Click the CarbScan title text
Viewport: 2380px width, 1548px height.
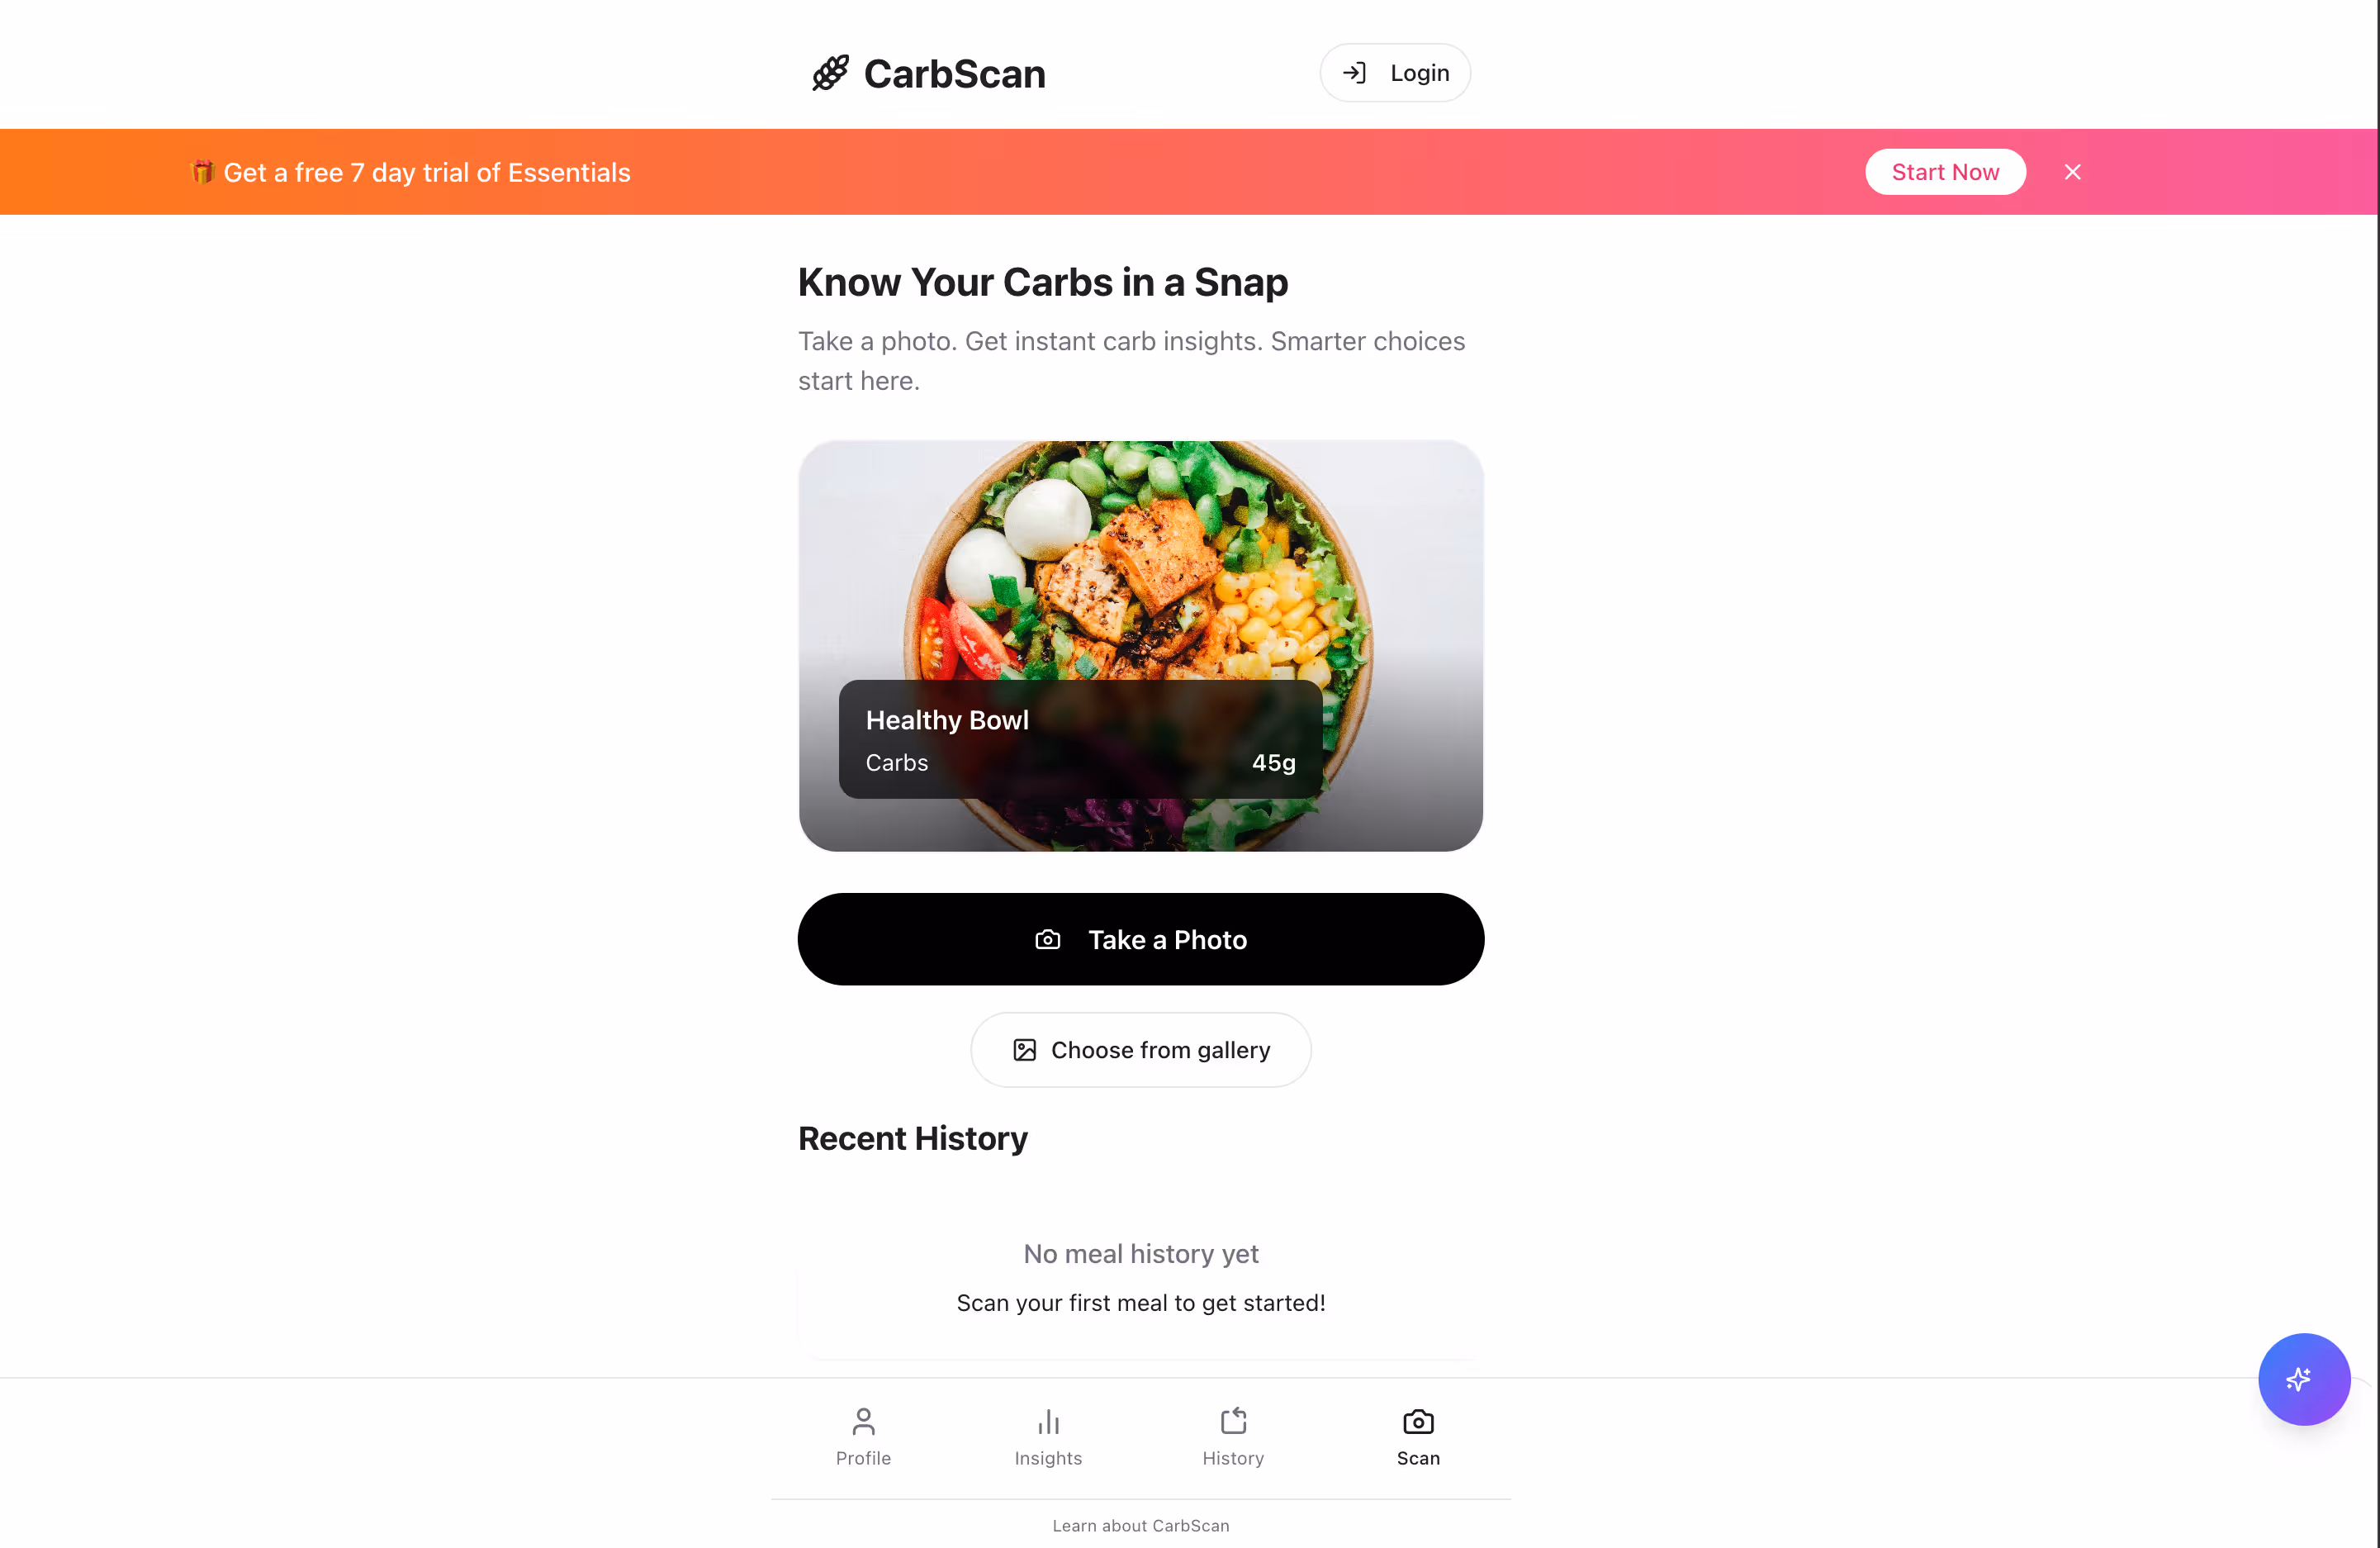(954, 74)
